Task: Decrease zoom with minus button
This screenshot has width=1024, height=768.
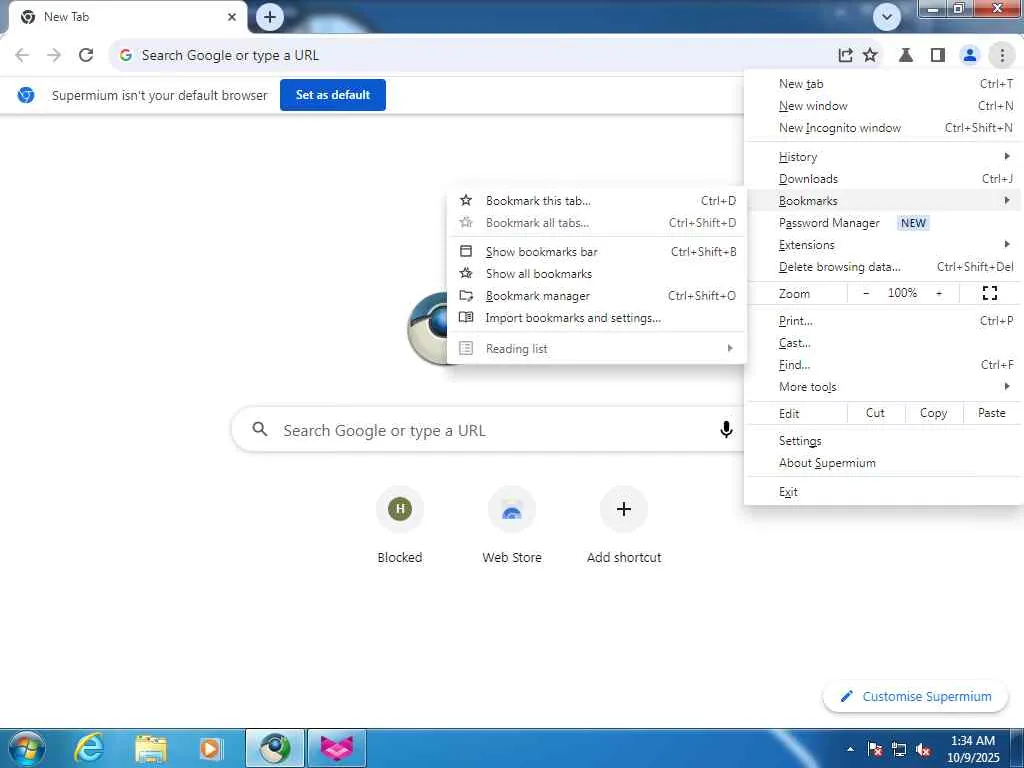Action: [x=866, y=293]
